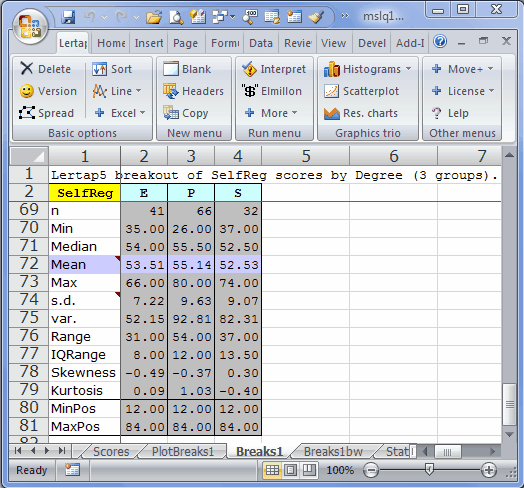Go to the last sheet tab arrow
The width and height of the screenshot is (524, 488).
(62, 451)
